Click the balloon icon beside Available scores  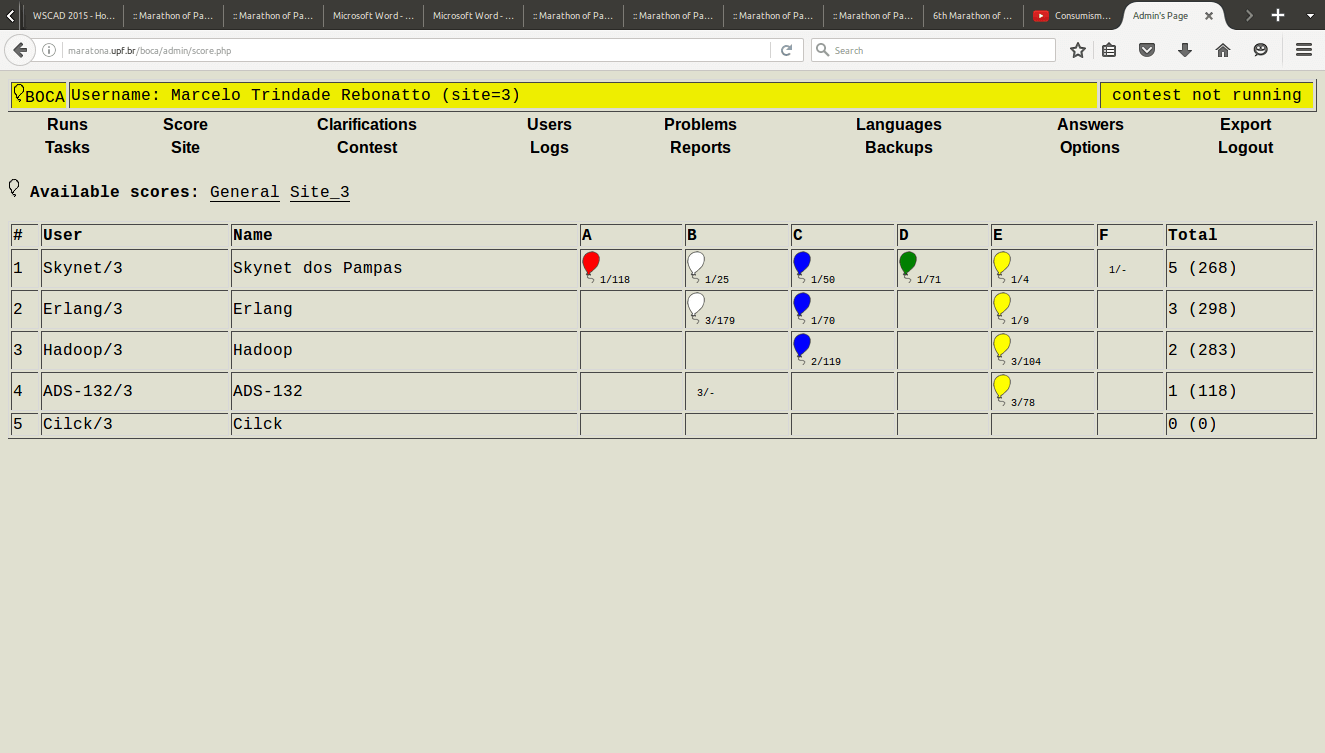tap(14, 188)
